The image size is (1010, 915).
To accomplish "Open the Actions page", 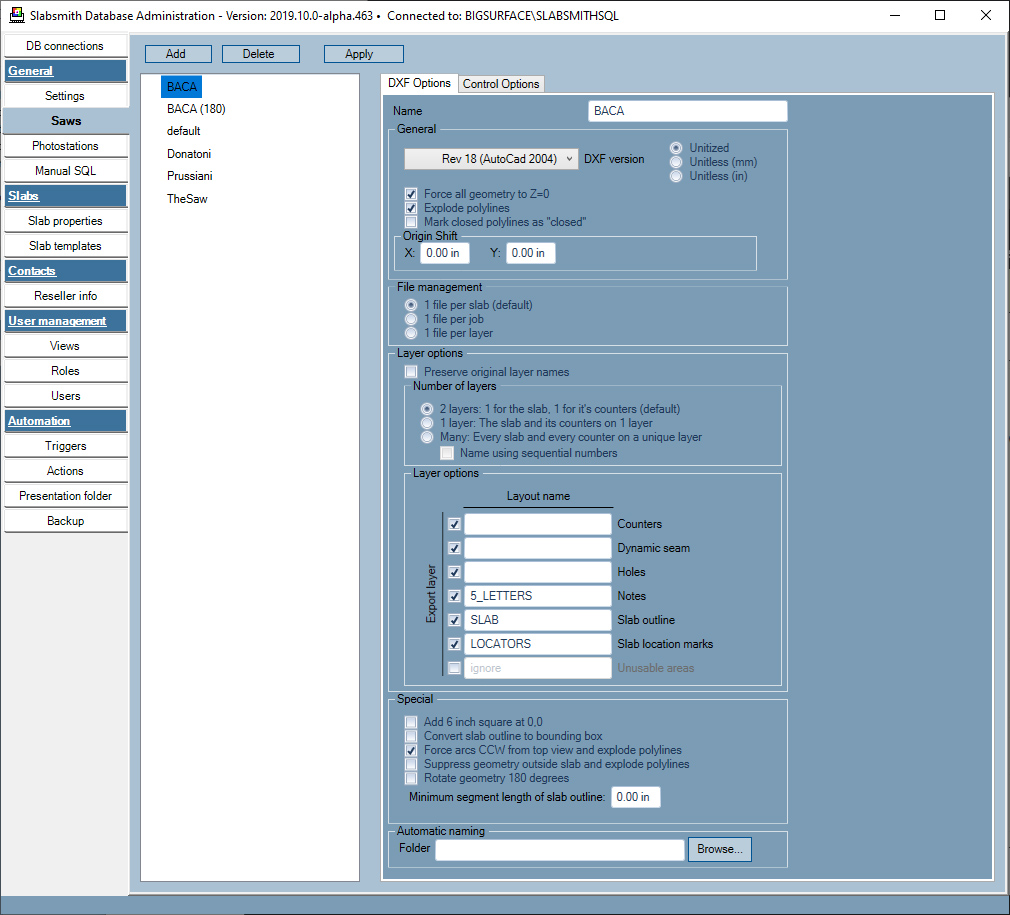I will click(65, 471).
